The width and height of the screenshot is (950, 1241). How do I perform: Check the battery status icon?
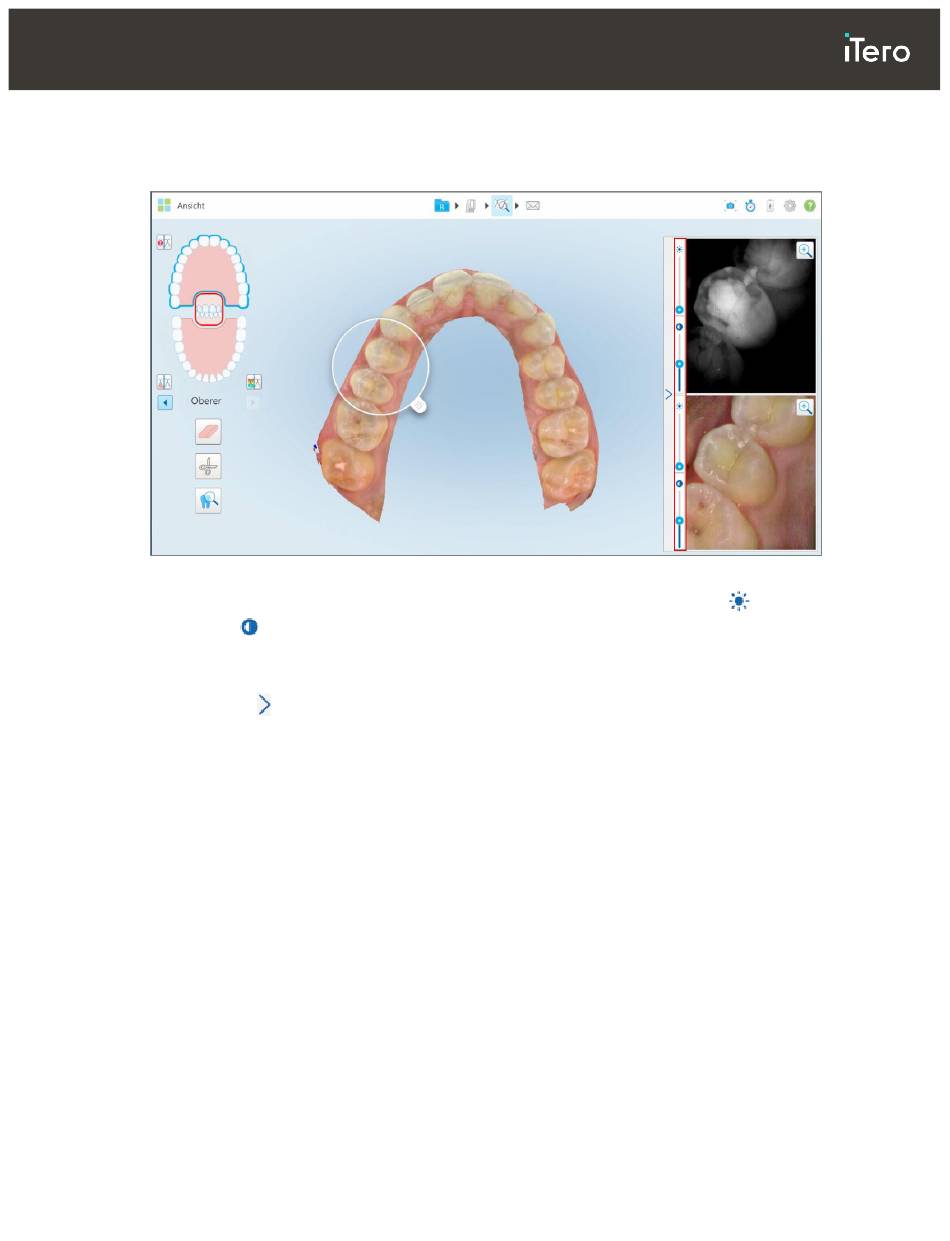770,205
